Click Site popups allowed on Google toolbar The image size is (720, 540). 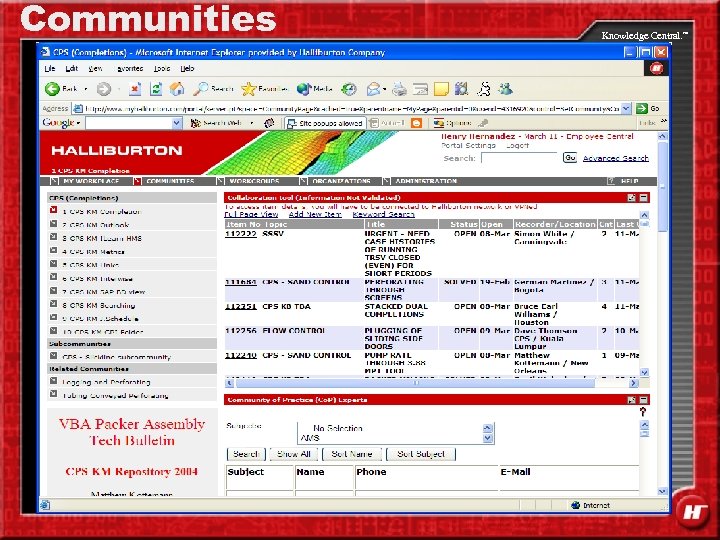pos(325,123)
